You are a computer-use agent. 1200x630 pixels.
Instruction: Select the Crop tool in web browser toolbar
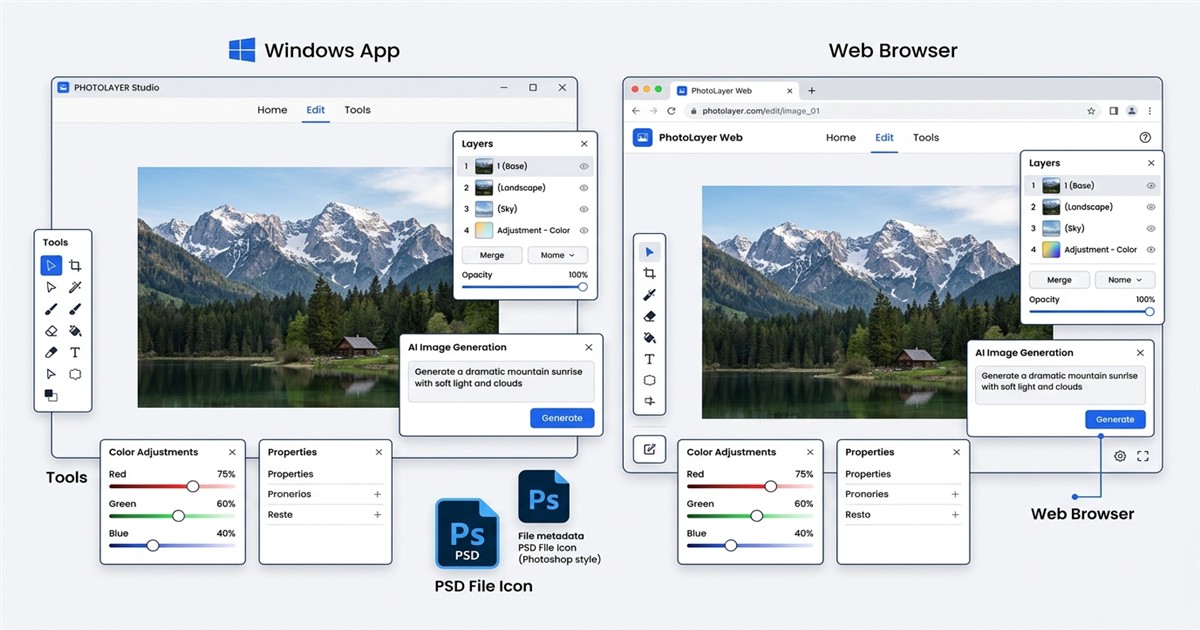650,273
